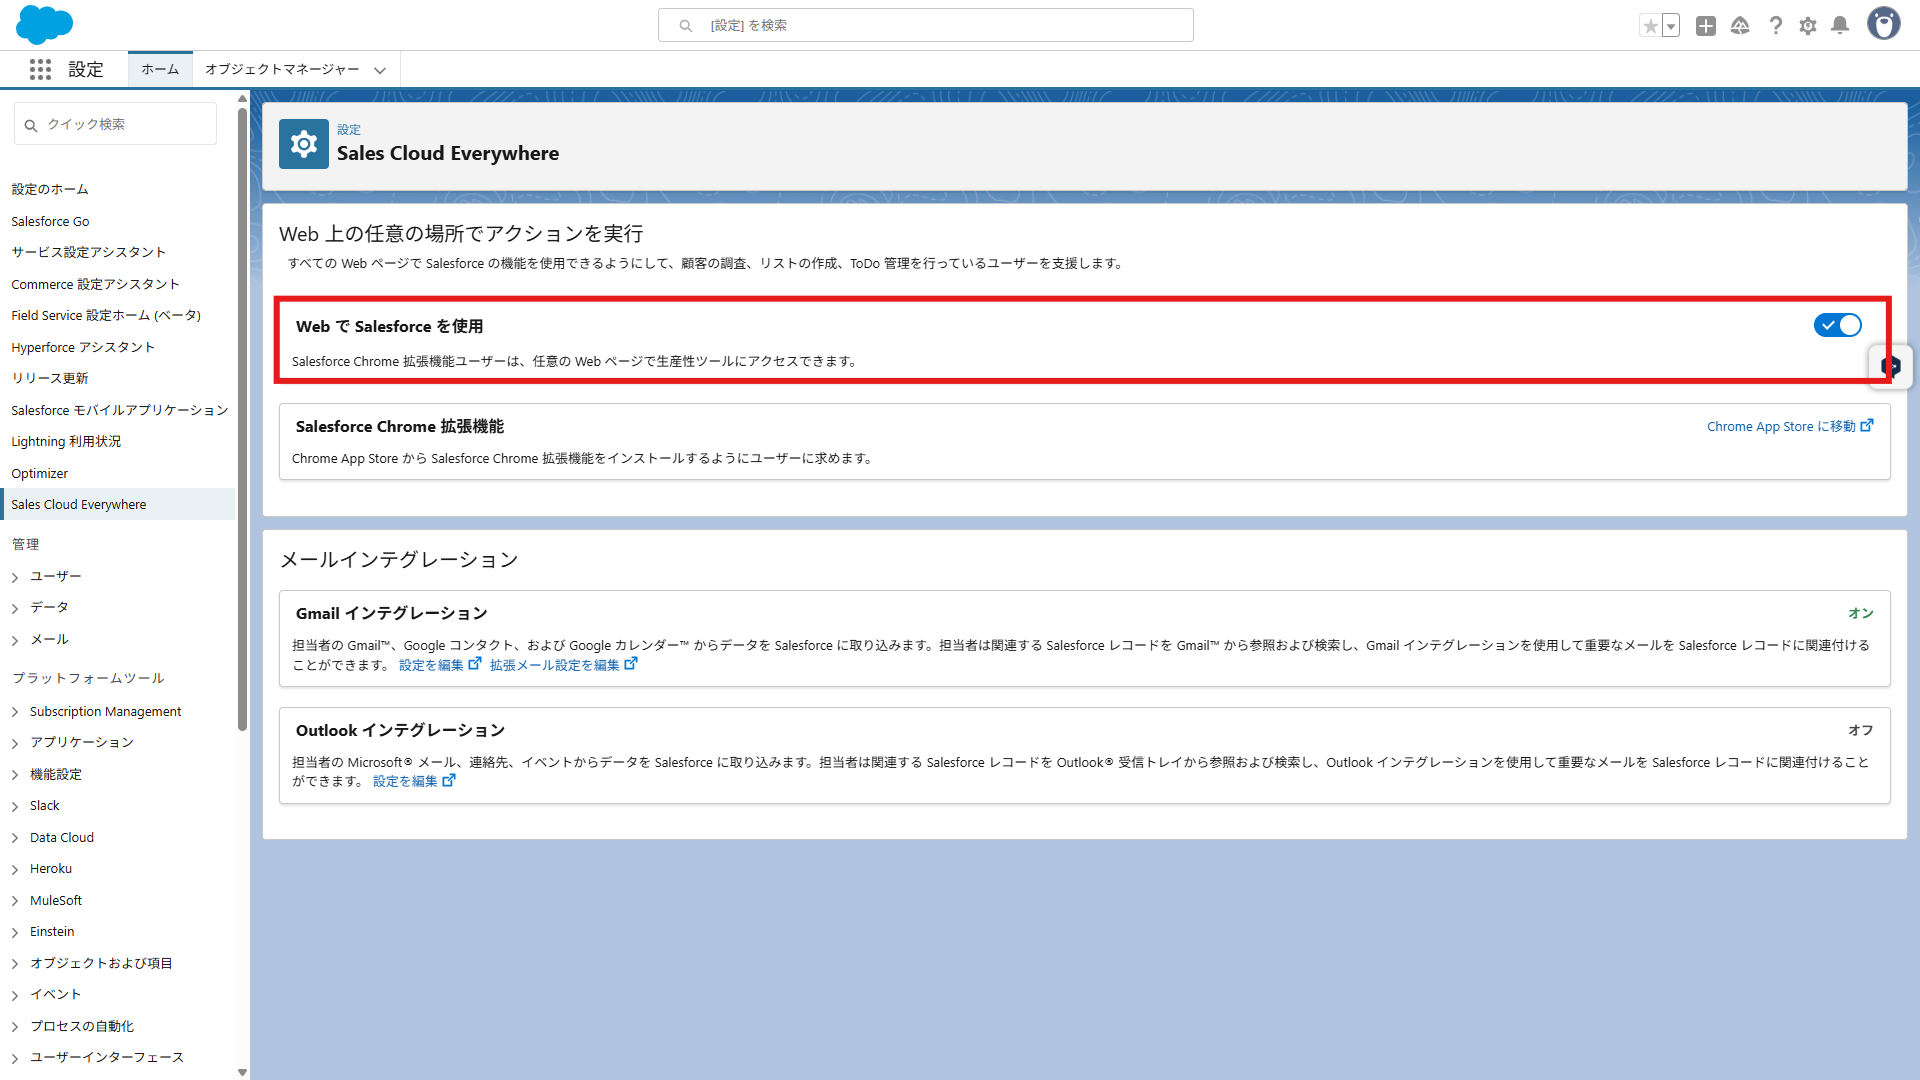The height and width of the screenshot is (1080, 1920).
Task: Open Lightning 利用状況 in the sidebar
Action: pos(66,441)
